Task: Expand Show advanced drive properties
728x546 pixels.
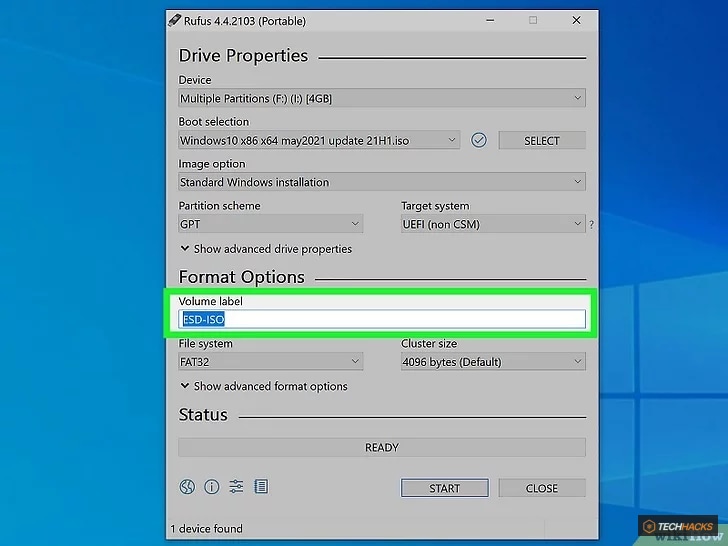Action: point(266,249)
